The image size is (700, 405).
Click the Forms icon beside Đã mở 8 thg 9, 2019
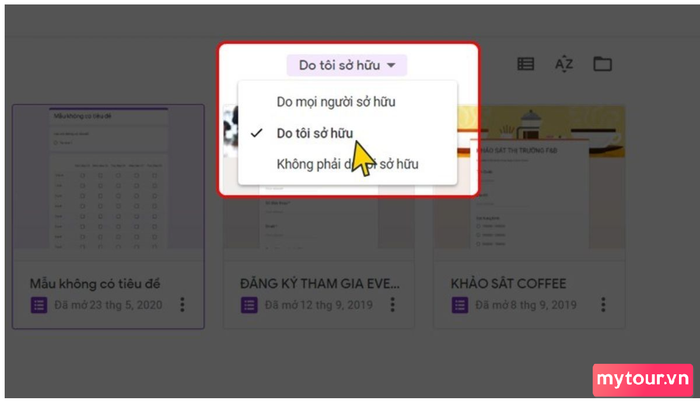pyautogui.click(x=460, y=305)
